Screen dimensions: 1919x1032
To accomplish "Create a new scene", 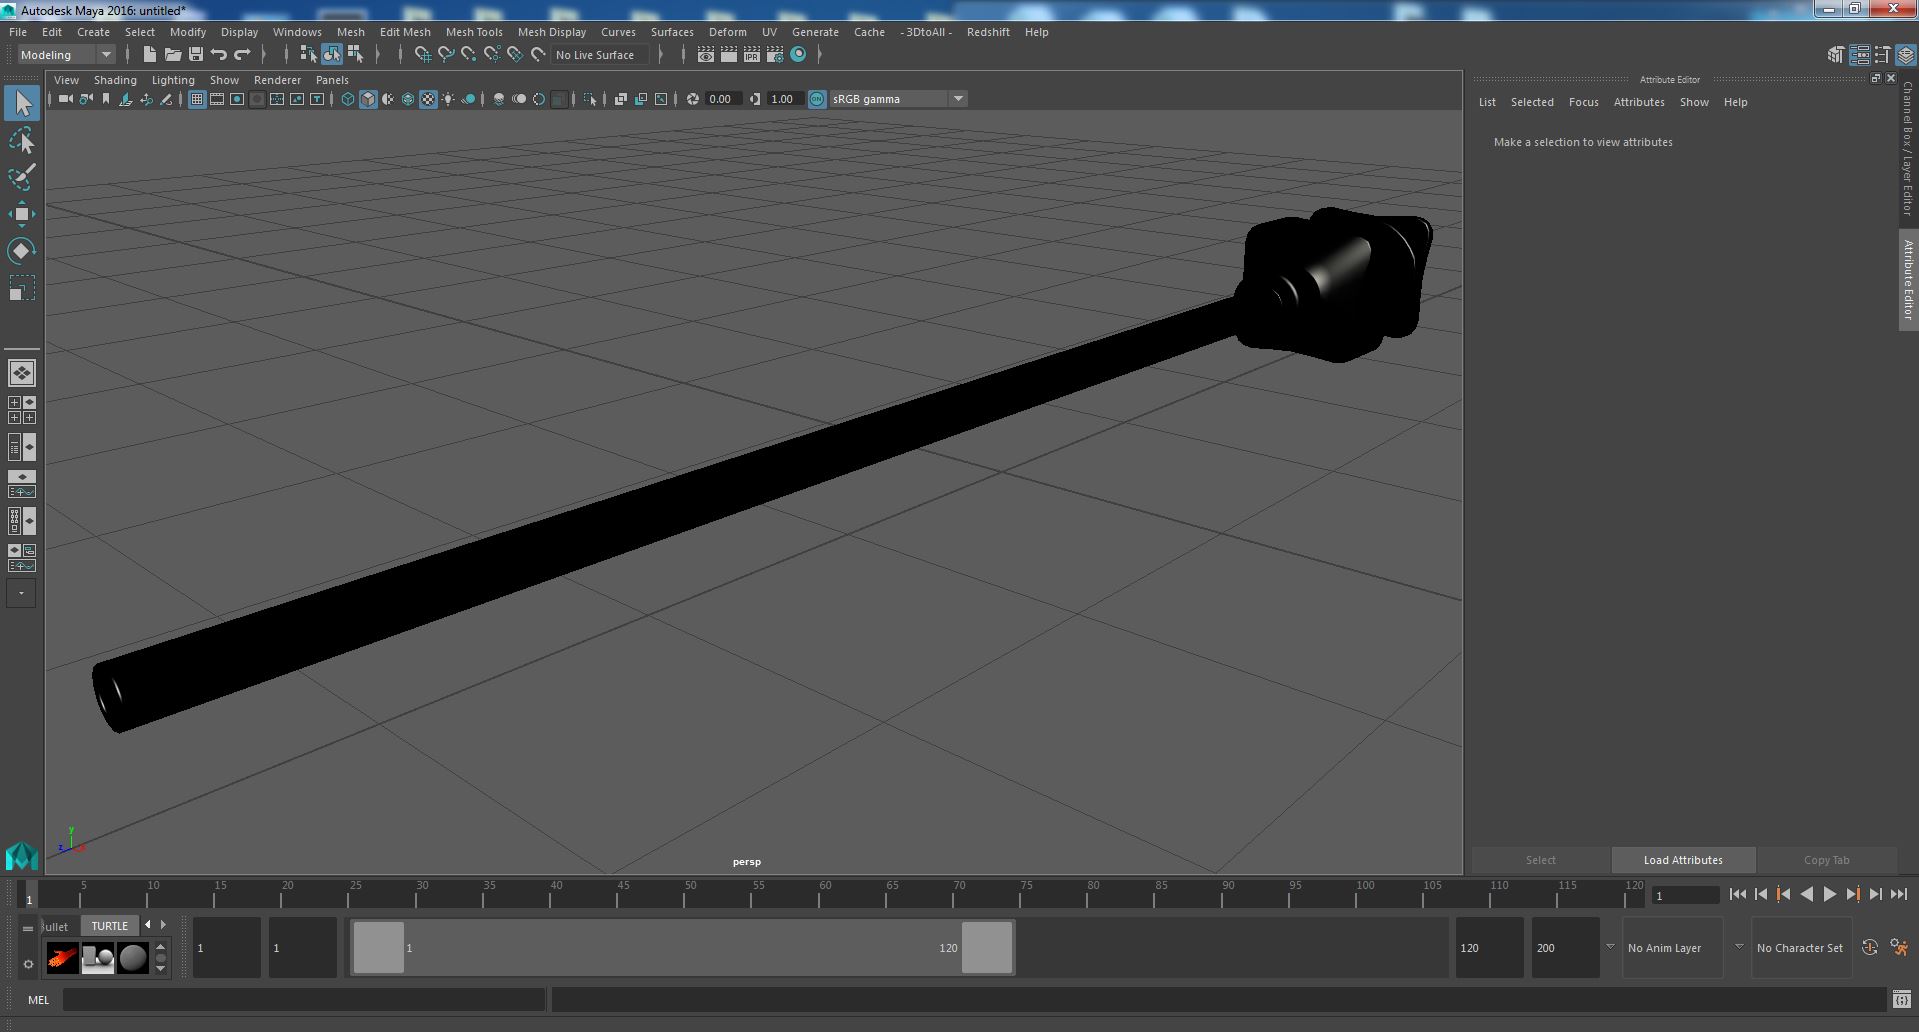I will [150, 55].
